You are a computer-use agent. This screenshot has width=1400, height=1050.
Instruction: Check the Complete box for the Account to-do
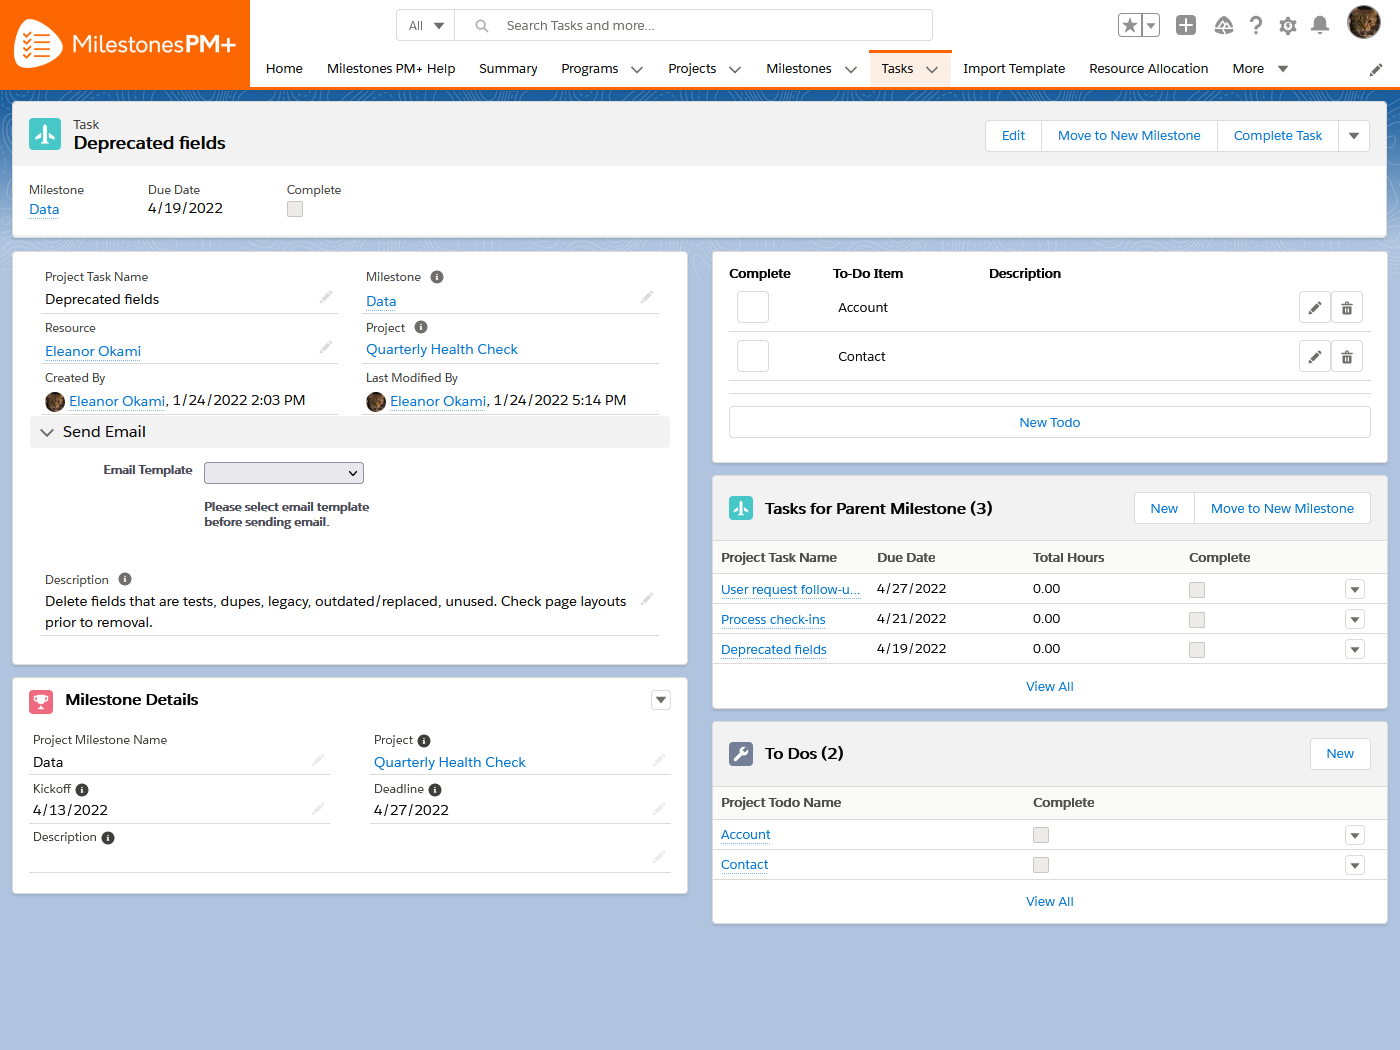coord(752,307)
